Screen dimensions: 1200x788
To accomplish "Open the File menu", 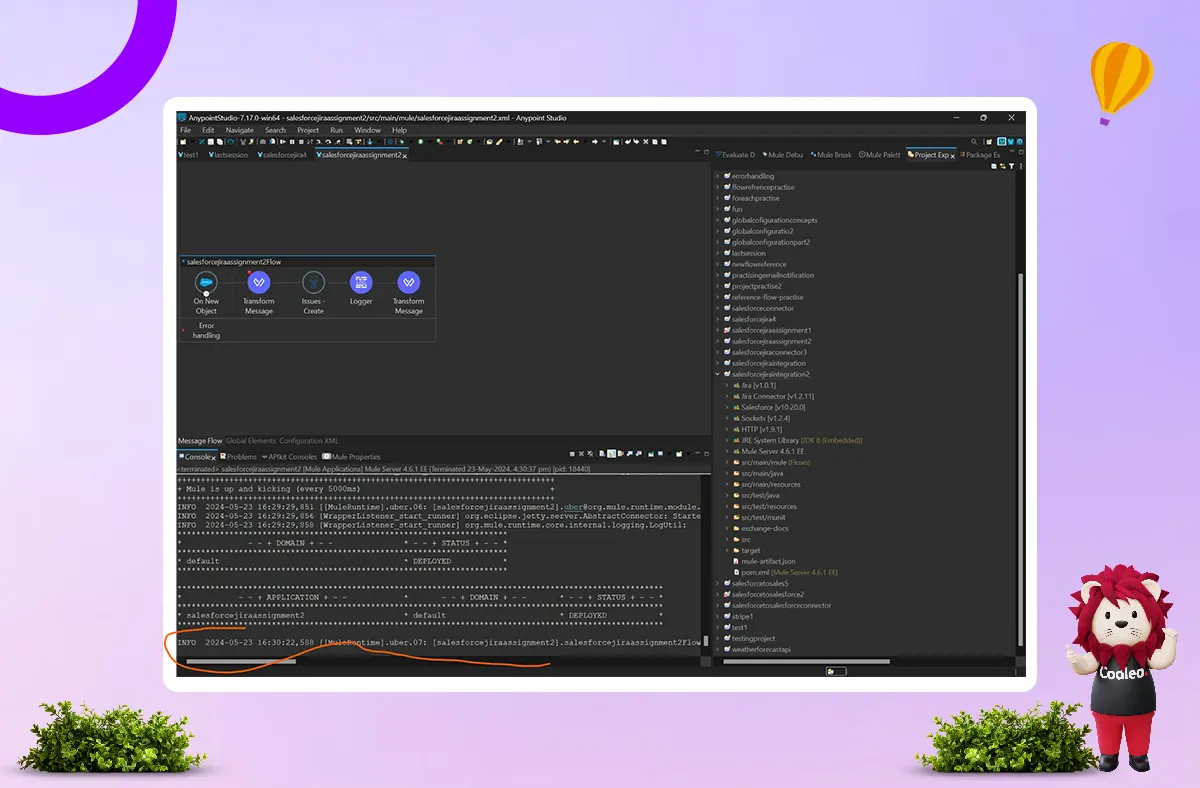I will click(x=185, y=130).
